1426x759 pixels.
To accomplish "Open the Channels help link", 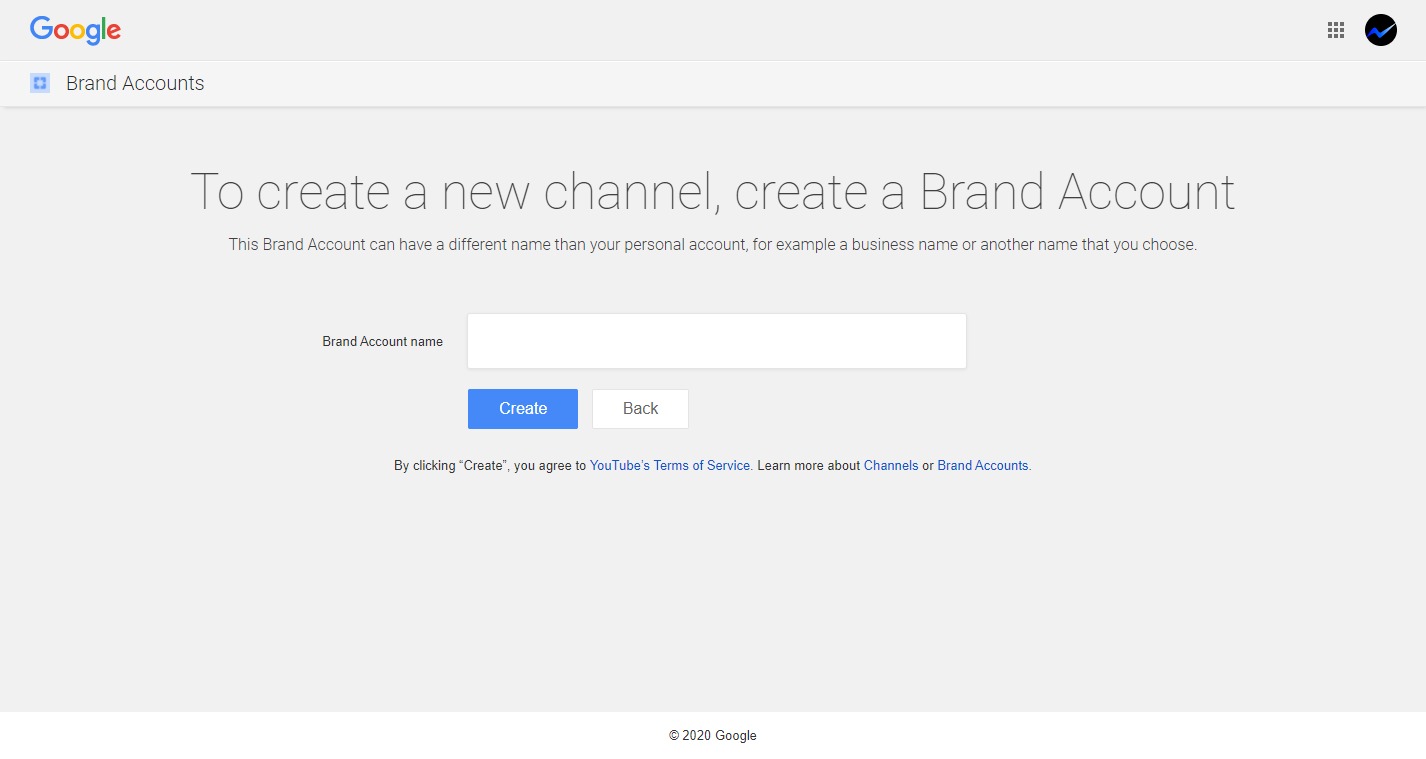I will [891, 466].
